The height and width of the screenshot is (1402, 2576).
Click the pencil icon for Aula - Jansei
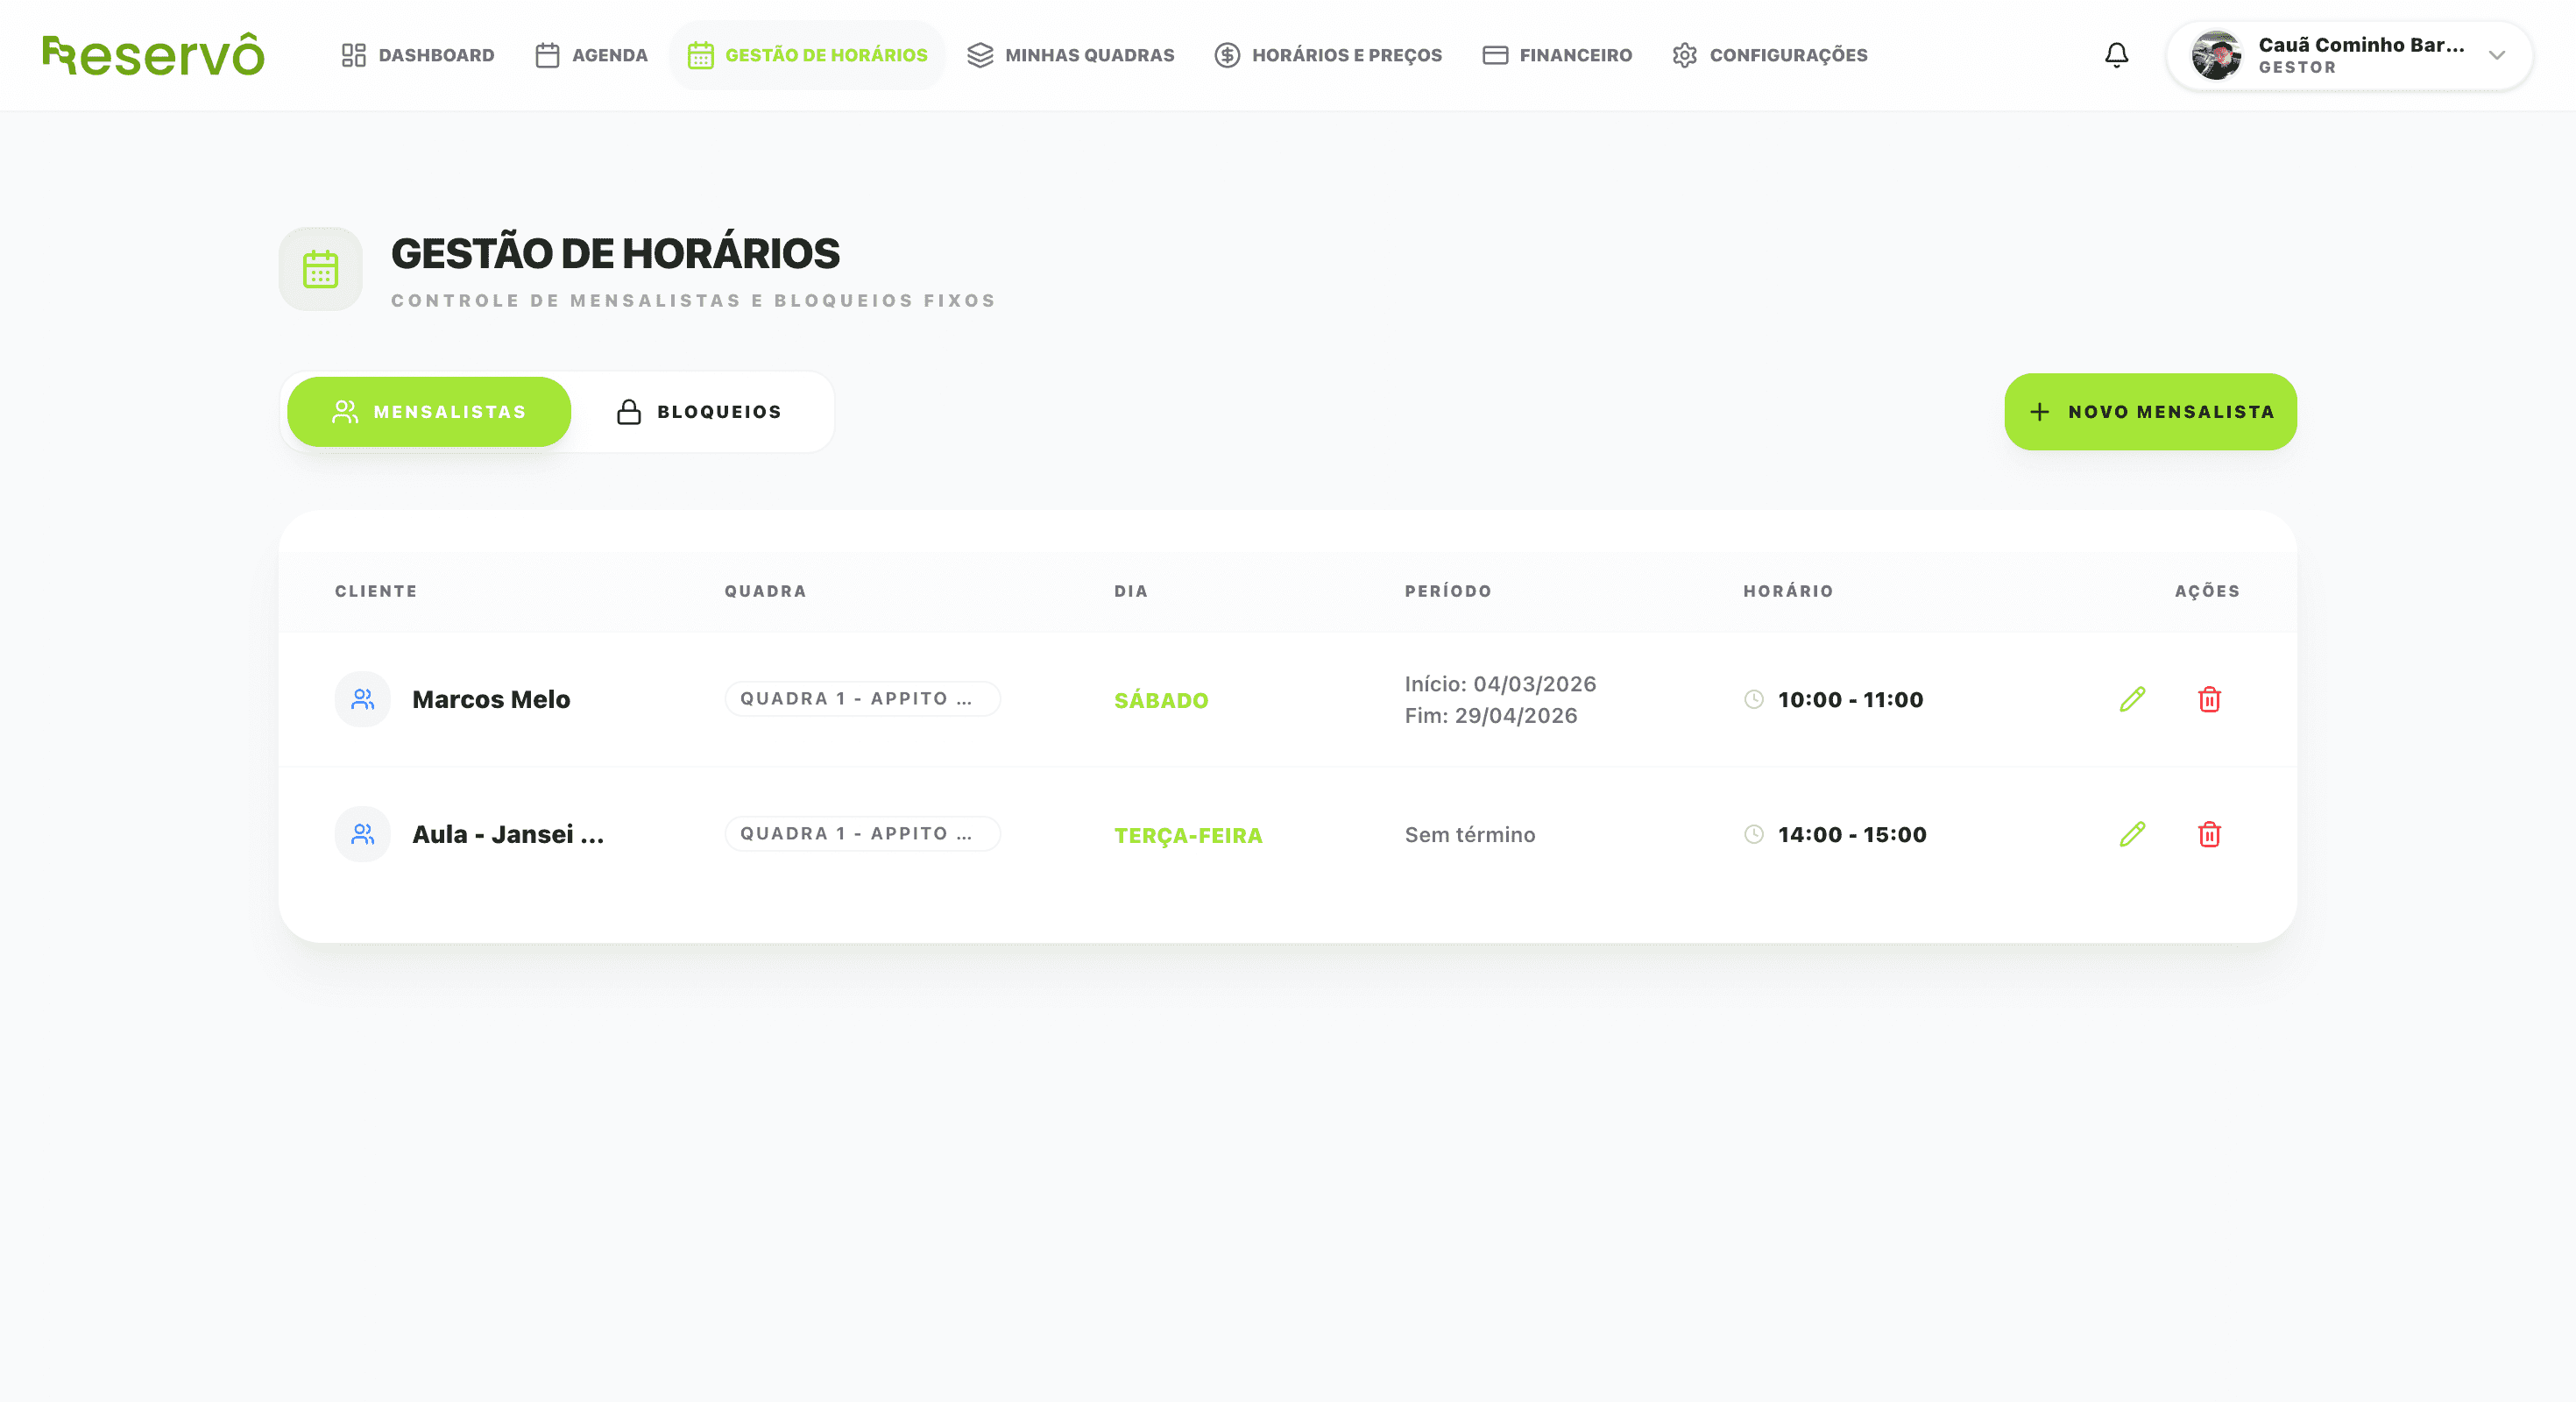pos(2132,834)
